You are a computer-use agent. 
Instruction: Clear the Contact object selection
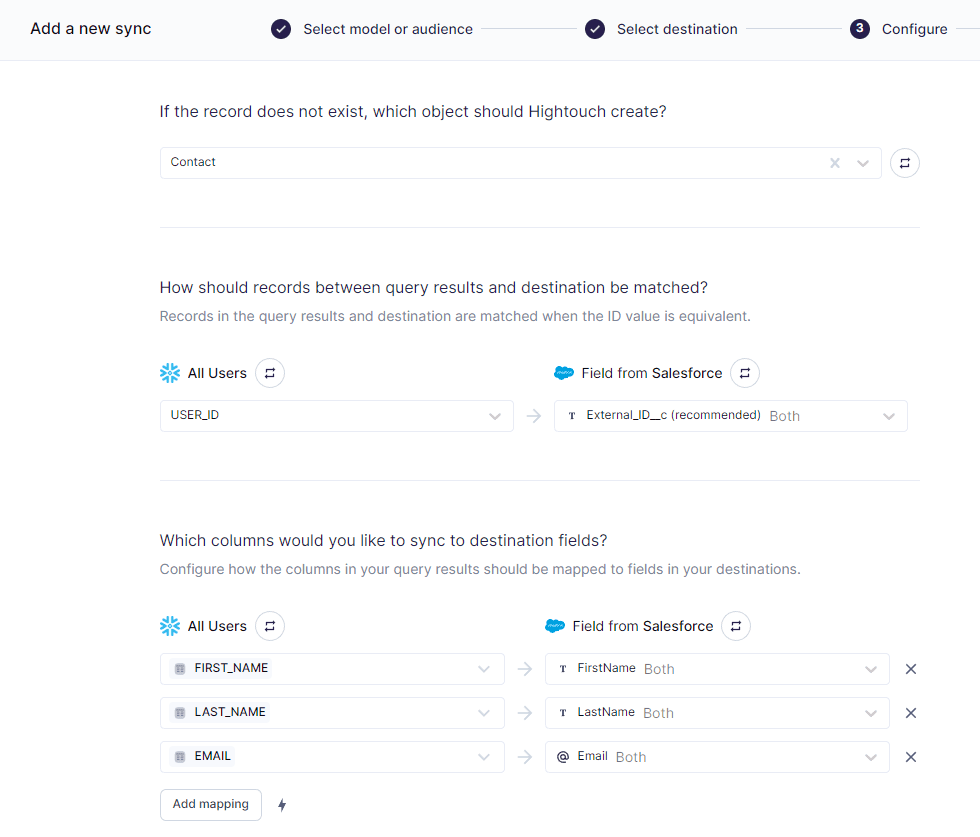[835, 163]
